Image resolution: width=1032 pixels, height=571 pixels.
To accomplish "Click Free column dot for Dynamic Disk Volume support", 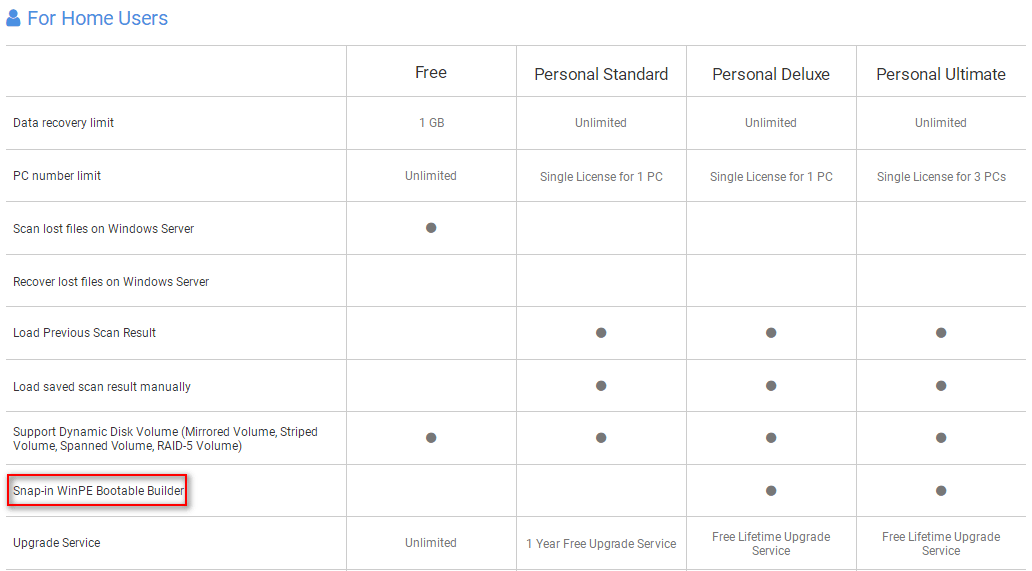I will [431, 438].
